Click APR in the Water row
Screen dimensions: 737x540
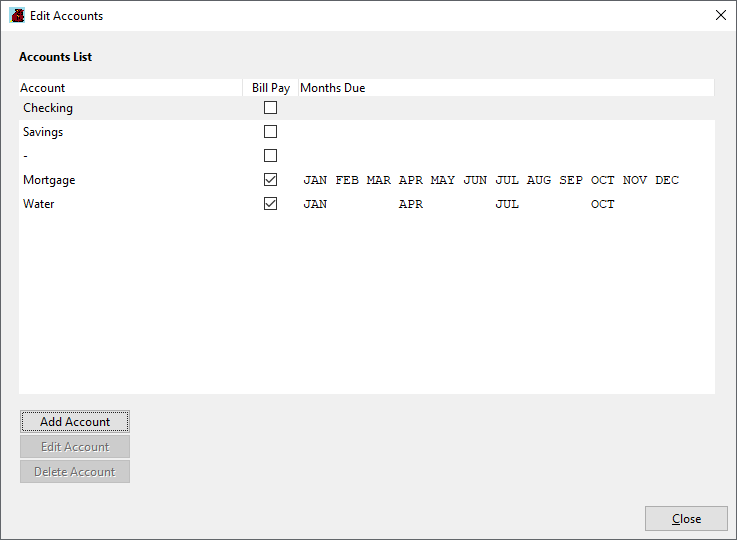411,204
